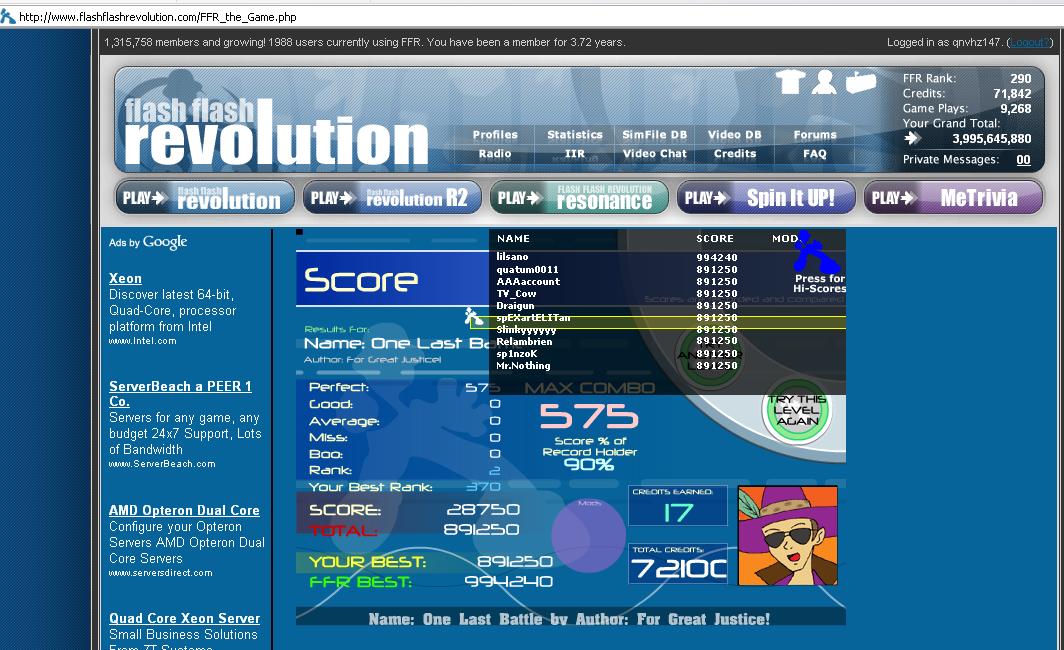Click the T-shirt shop icon in header
The height and width of the screenshot is (650, 1064).
tap(791, 81)
